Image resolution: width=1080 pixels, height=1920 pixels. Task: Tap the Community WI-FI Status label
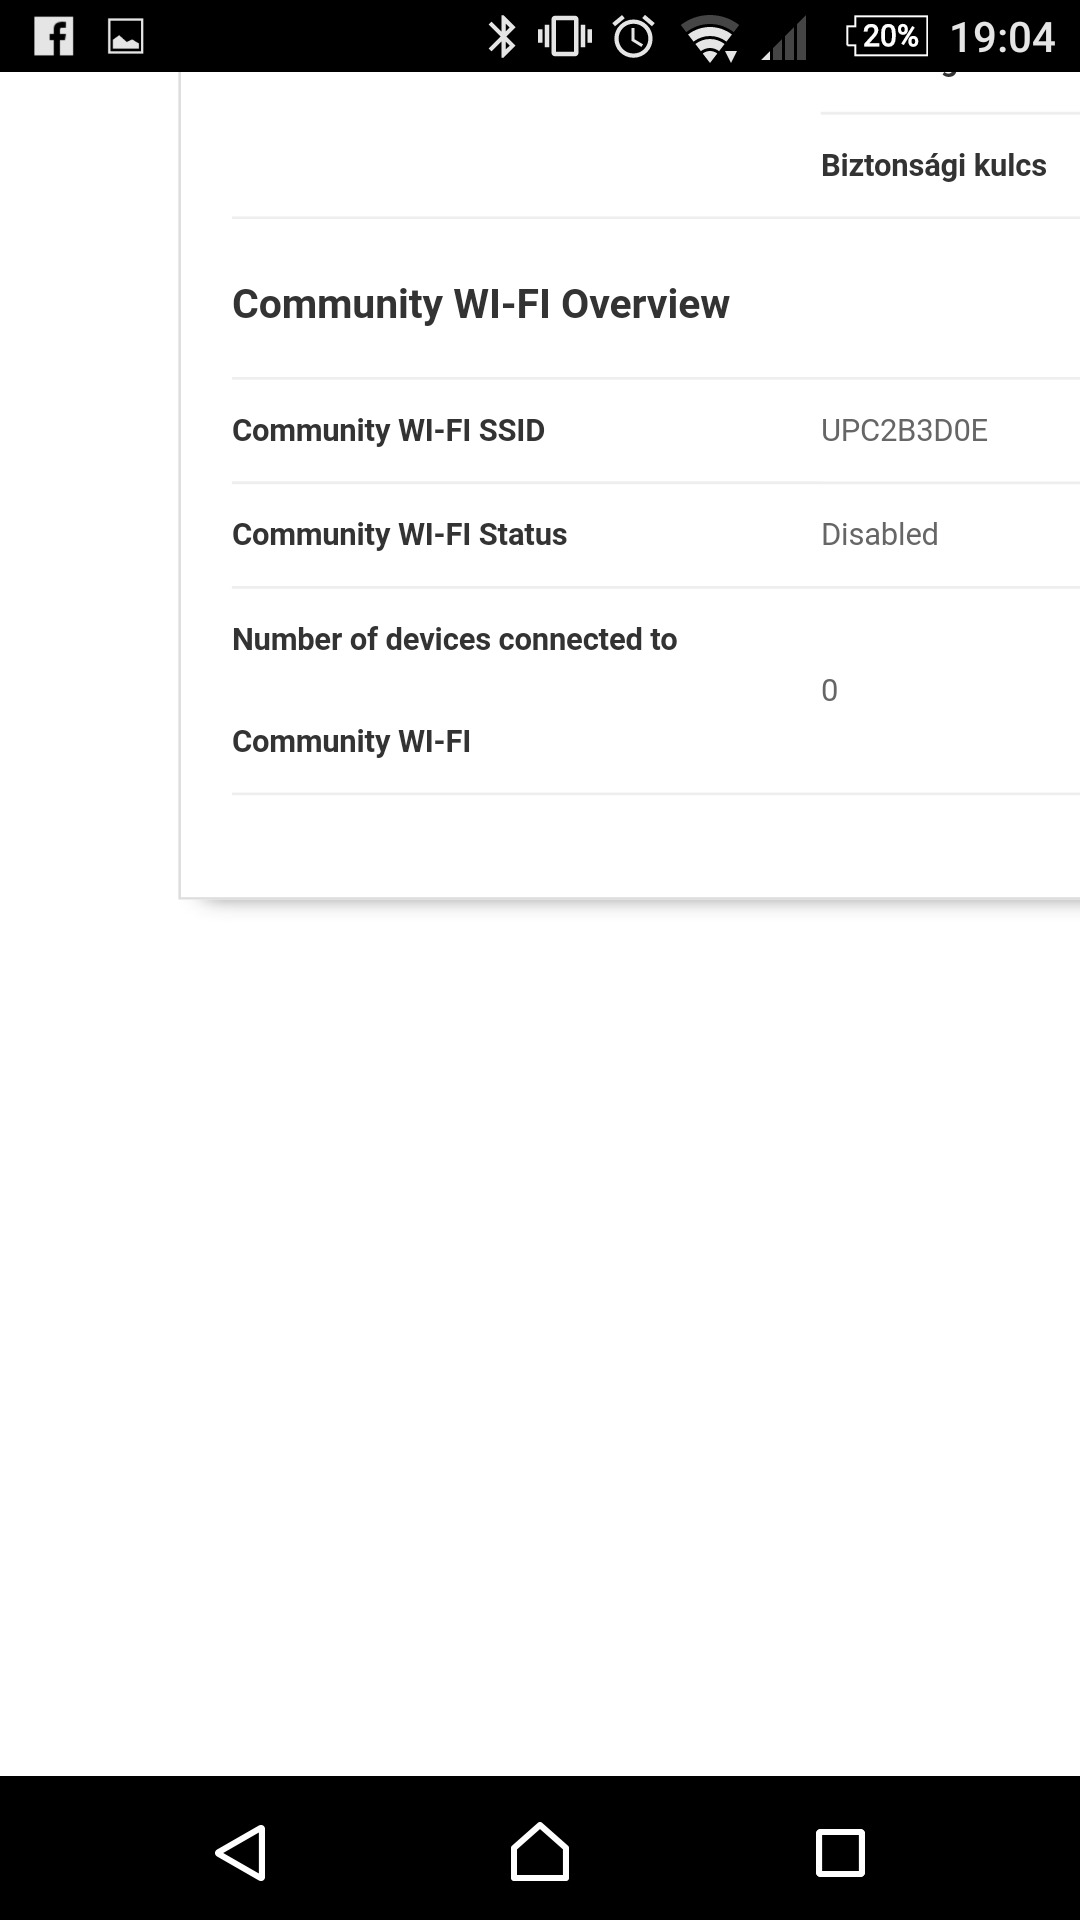click(x=399, y=534)
